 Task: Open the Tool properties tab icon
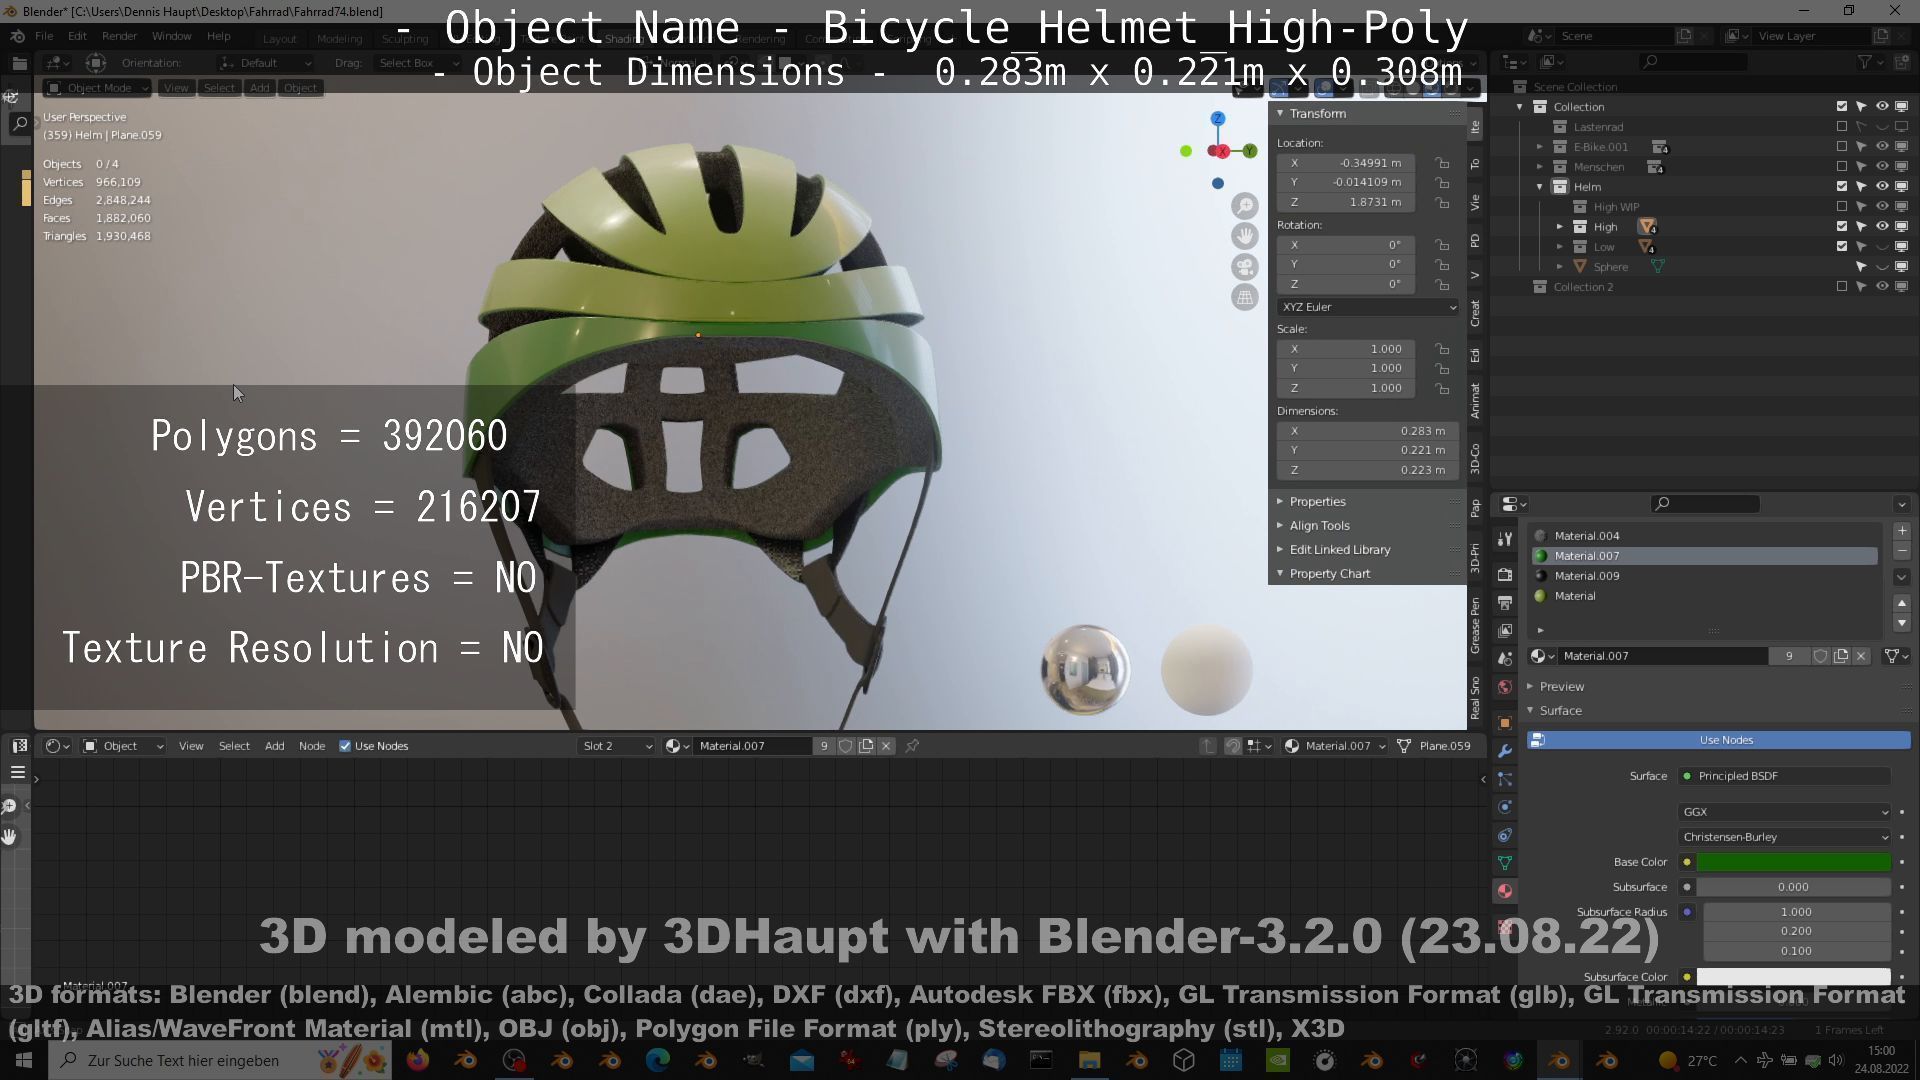[x=1505, y=539]
